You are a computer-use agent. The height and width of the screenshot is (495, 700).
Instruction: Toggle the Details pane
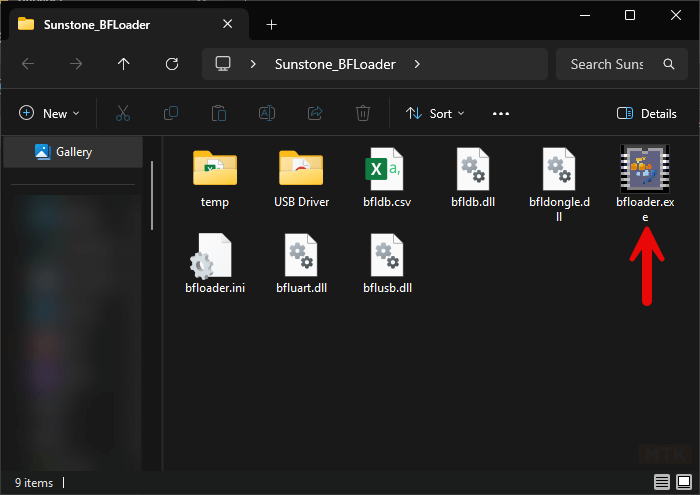646,113
